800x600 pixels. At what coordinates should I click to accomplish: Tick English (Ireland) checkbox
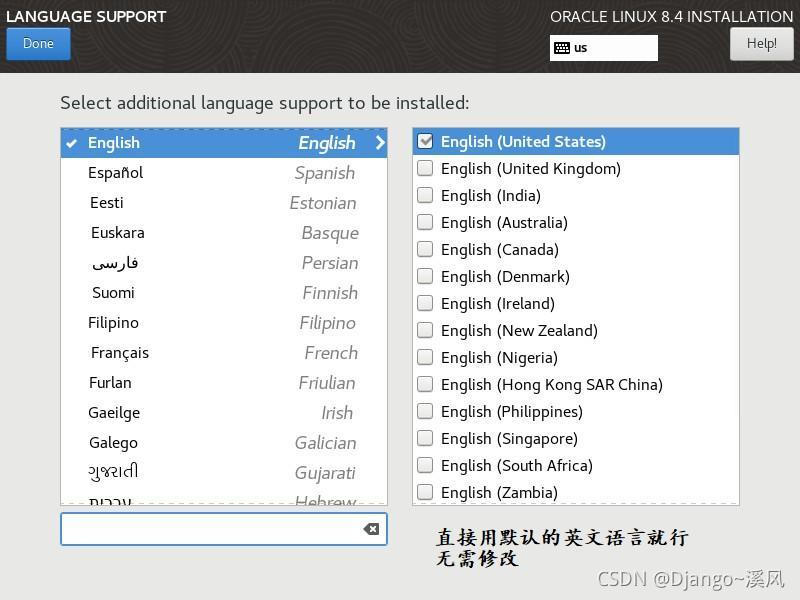tap(425, 304)
